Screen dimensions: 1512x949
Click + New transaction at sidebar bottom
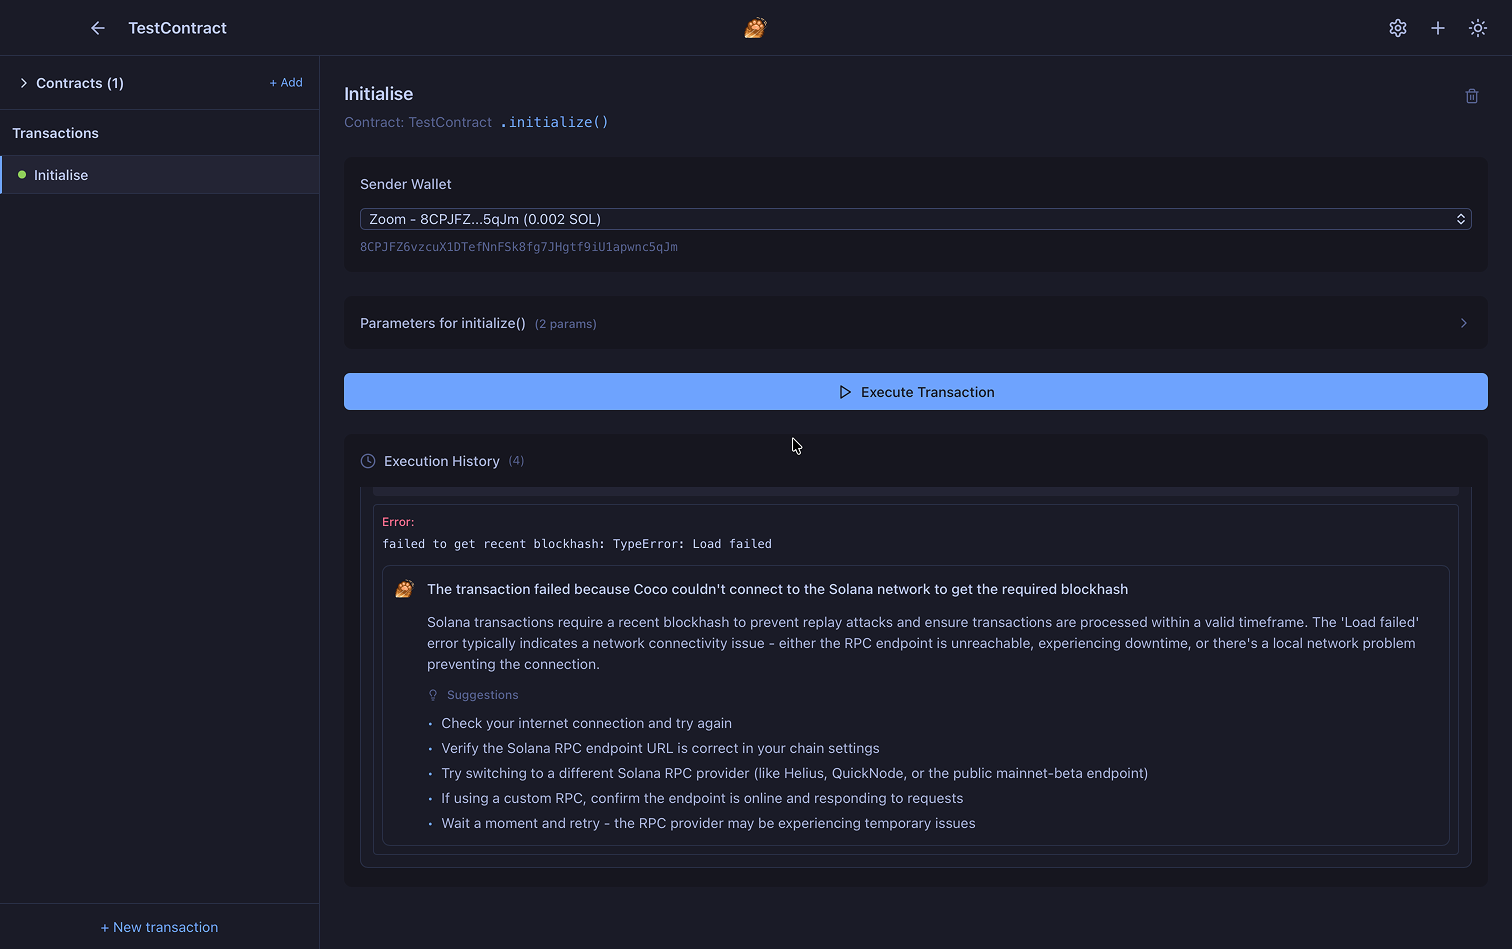(x=159, y=927)
